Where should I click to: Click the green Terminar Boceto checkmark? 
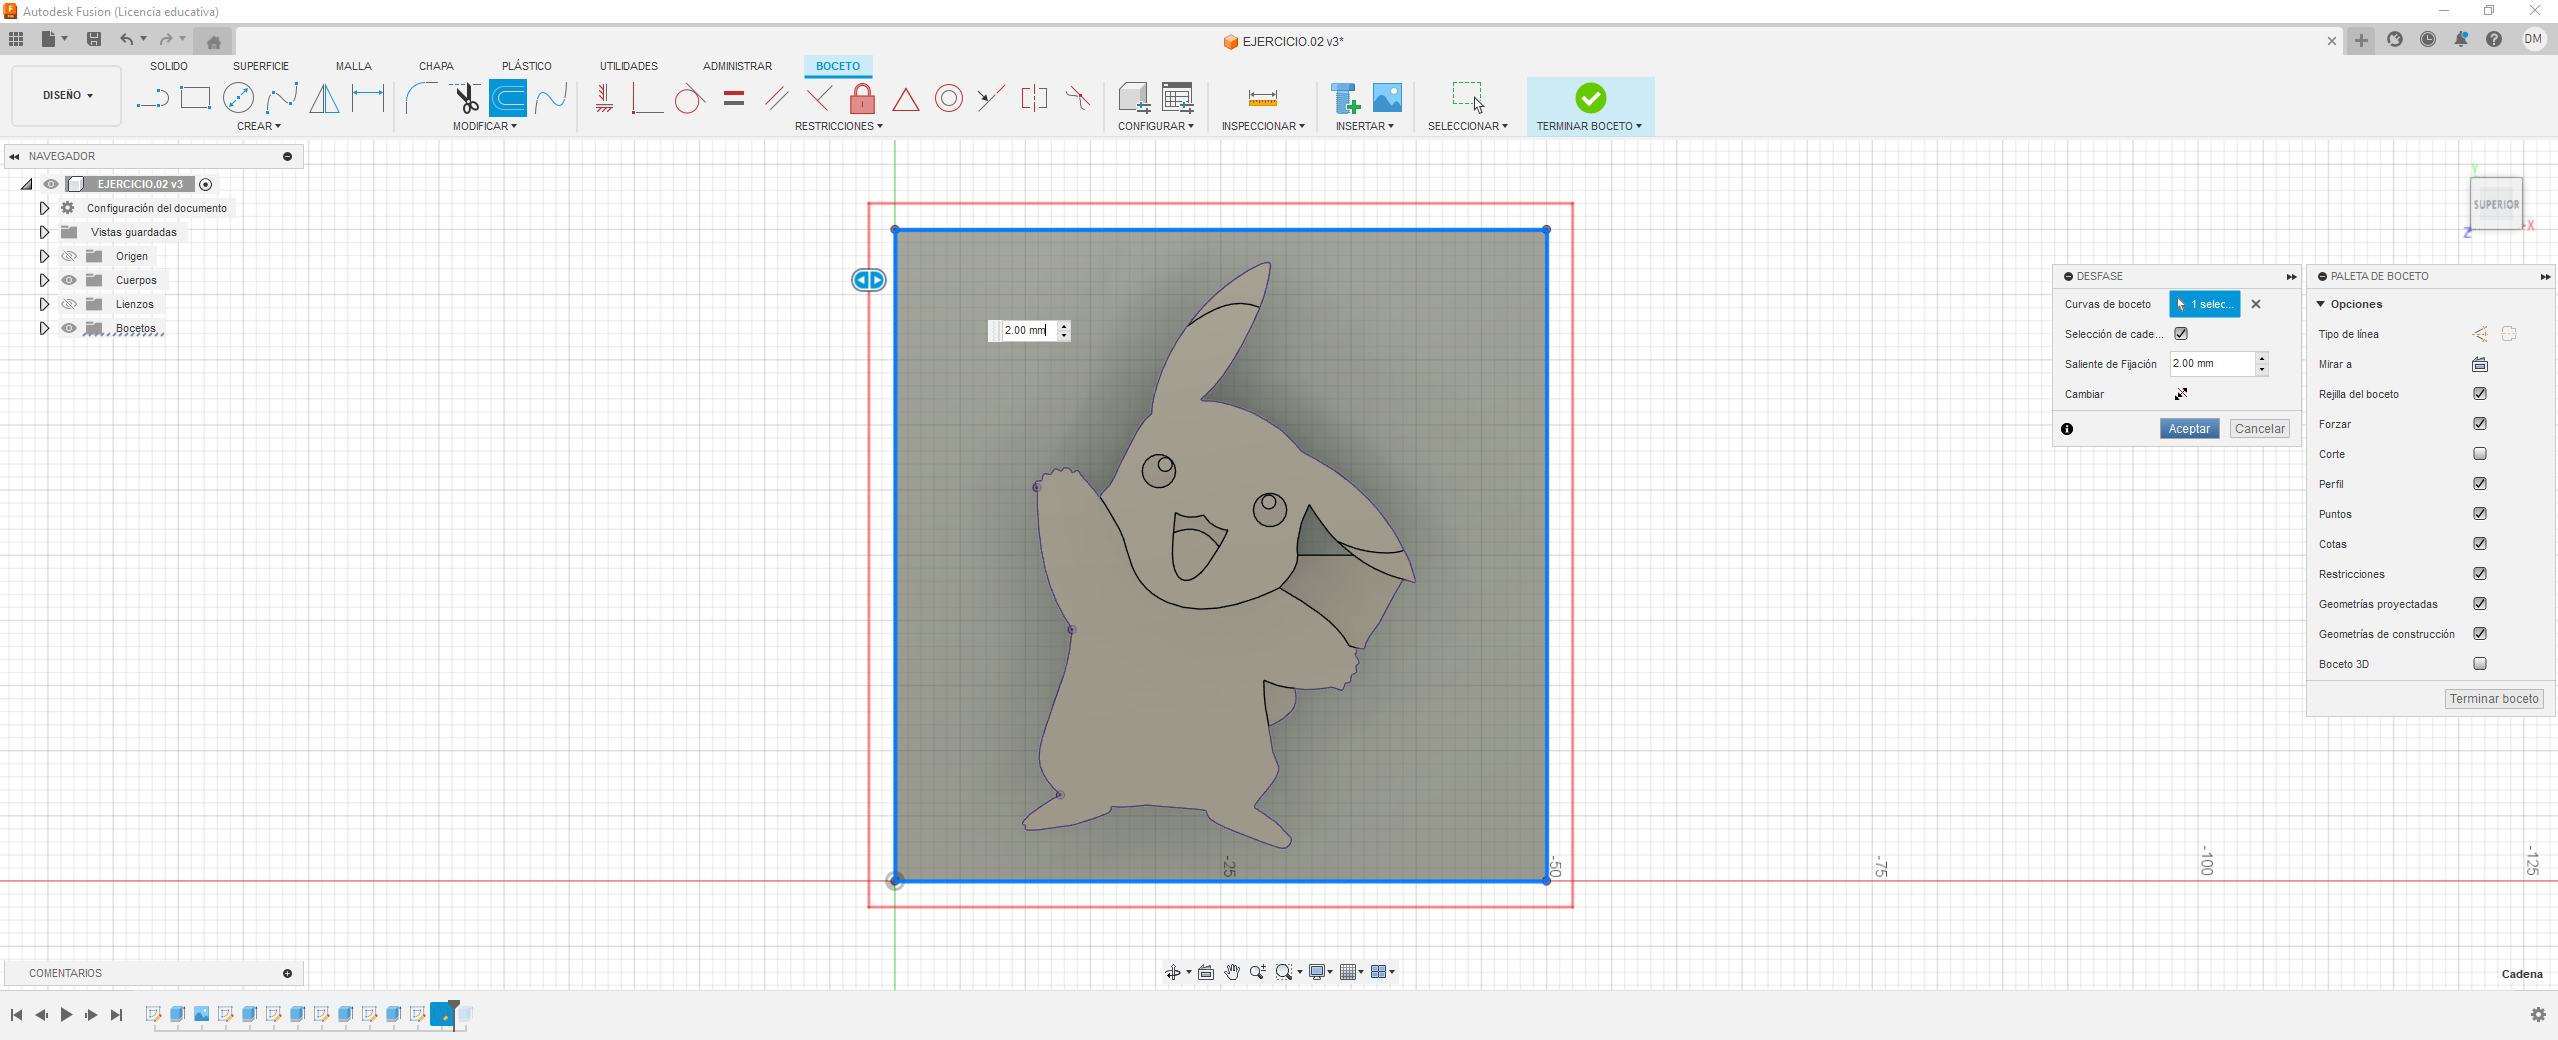point(1590,98)
